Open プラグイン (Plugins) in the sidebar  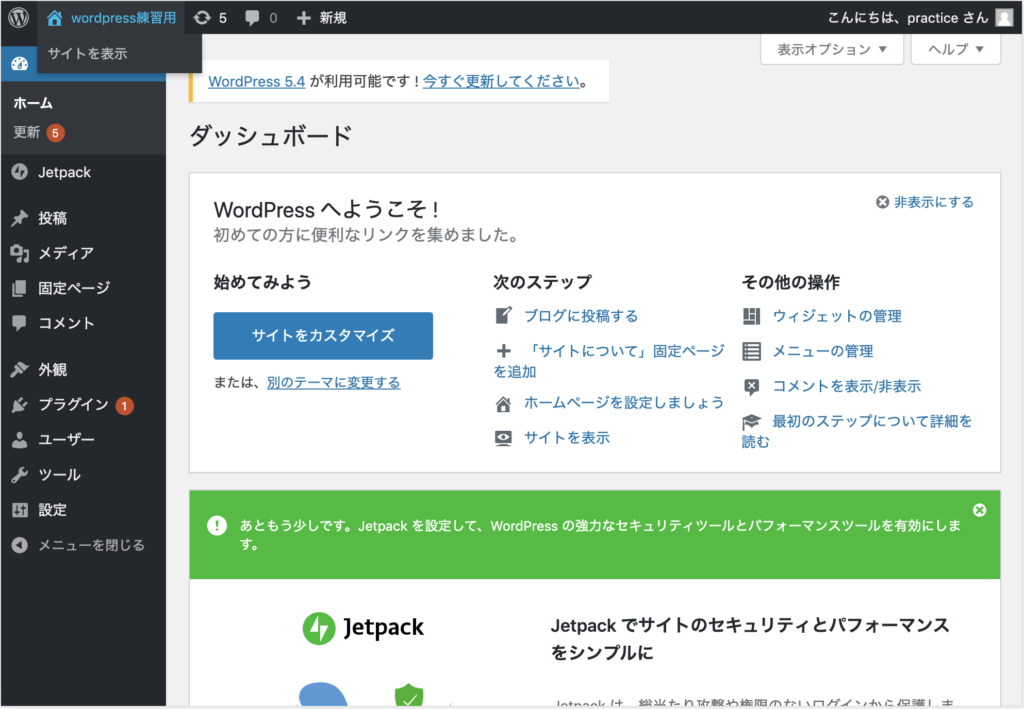click(x=73, y=405)
